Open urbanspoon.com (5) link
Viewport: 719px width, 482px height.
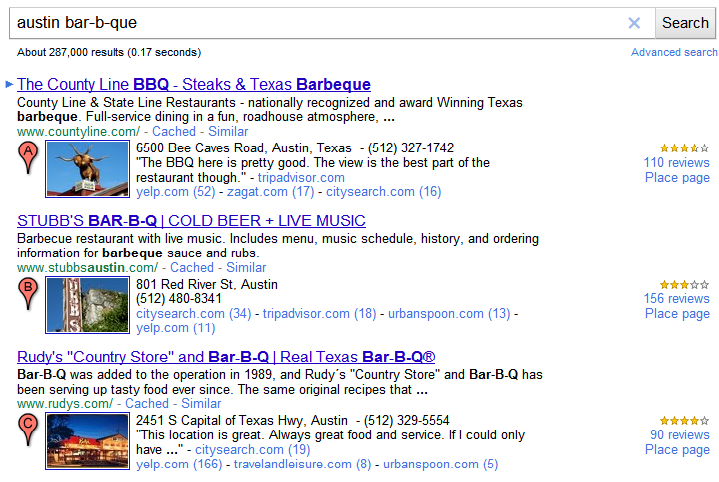(441, 464)
